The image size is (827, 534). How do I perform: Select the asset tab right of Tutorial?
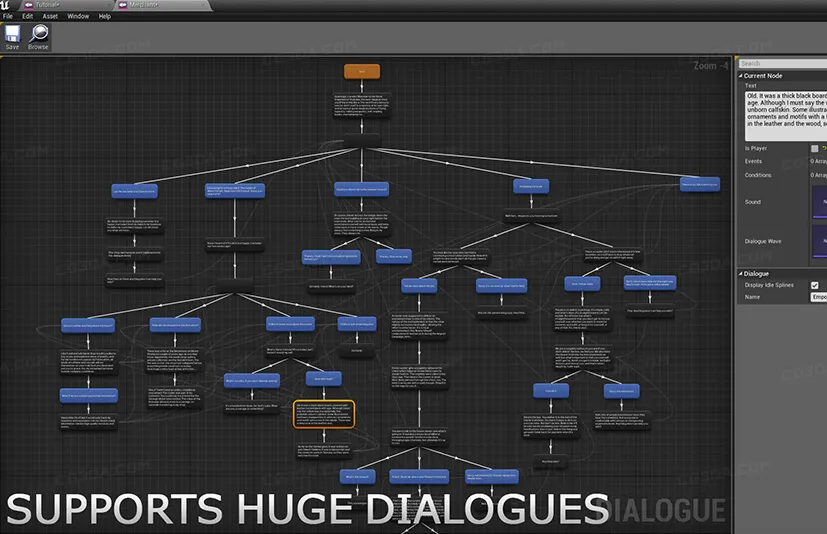coord(161,5)
